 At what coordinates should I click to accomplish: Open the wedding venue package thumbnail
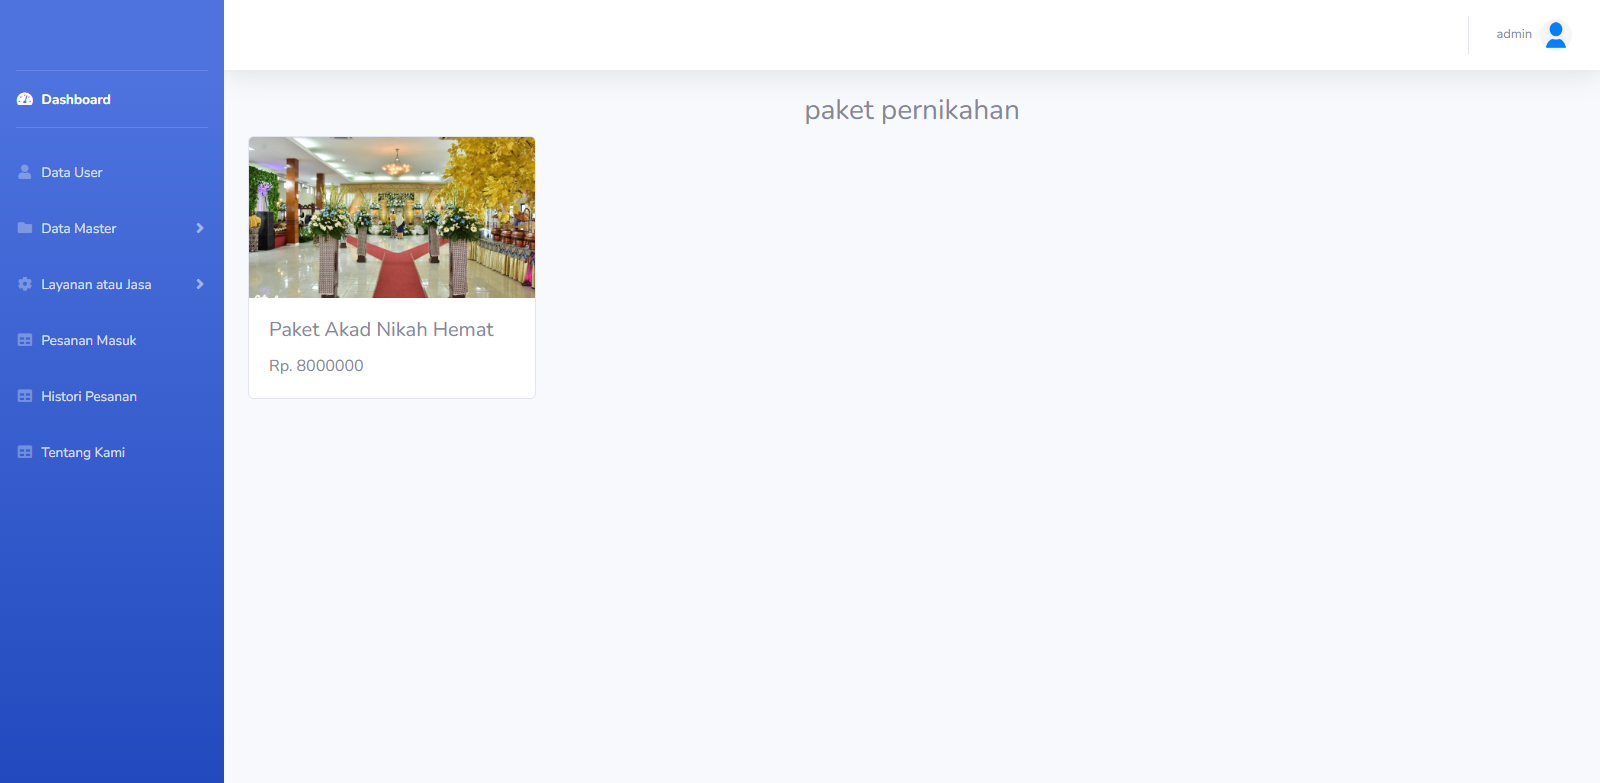pyautogui.click(x=392, y=217)
